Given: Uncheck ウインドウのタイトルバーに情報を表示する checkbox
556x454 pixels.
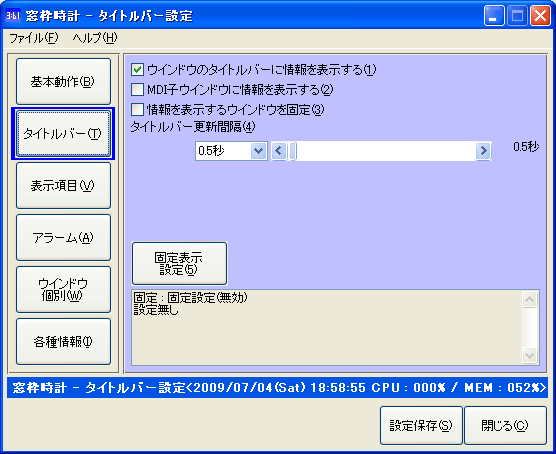Looking at the screenshot, I should point(138,70).
